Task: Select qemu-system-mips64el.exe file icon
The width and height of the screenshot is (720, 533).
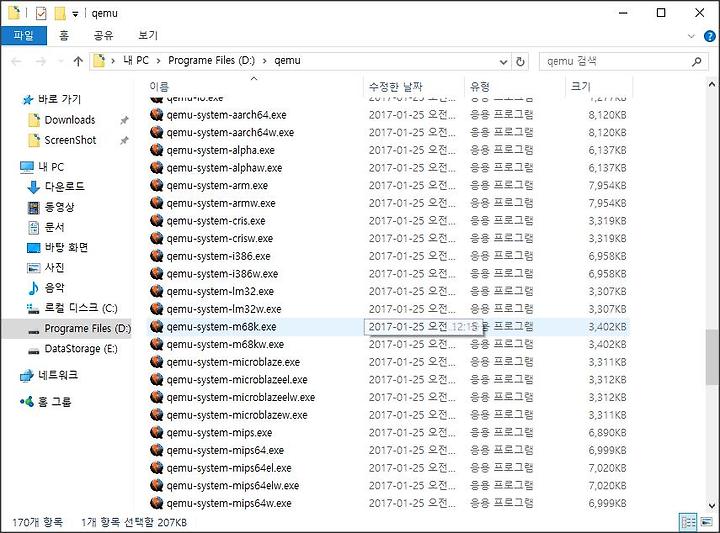Action: pos(157,468)
